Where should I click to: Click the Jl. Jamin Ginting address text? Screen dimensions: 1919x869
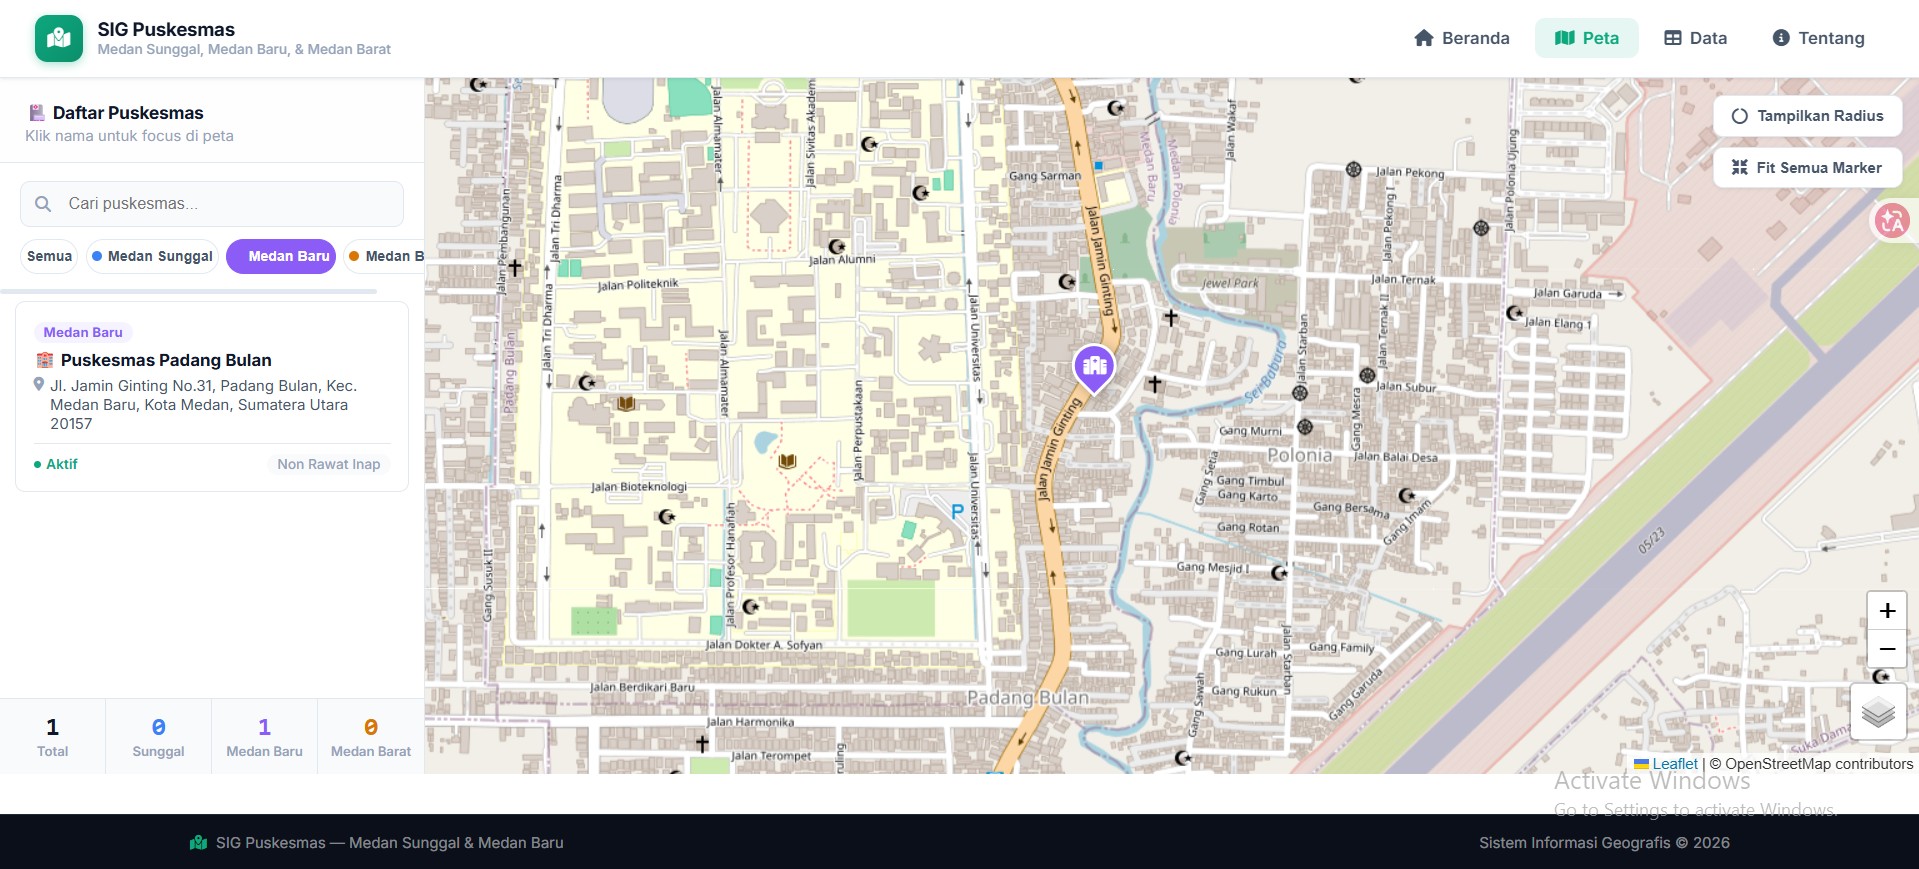click(203, 404)
